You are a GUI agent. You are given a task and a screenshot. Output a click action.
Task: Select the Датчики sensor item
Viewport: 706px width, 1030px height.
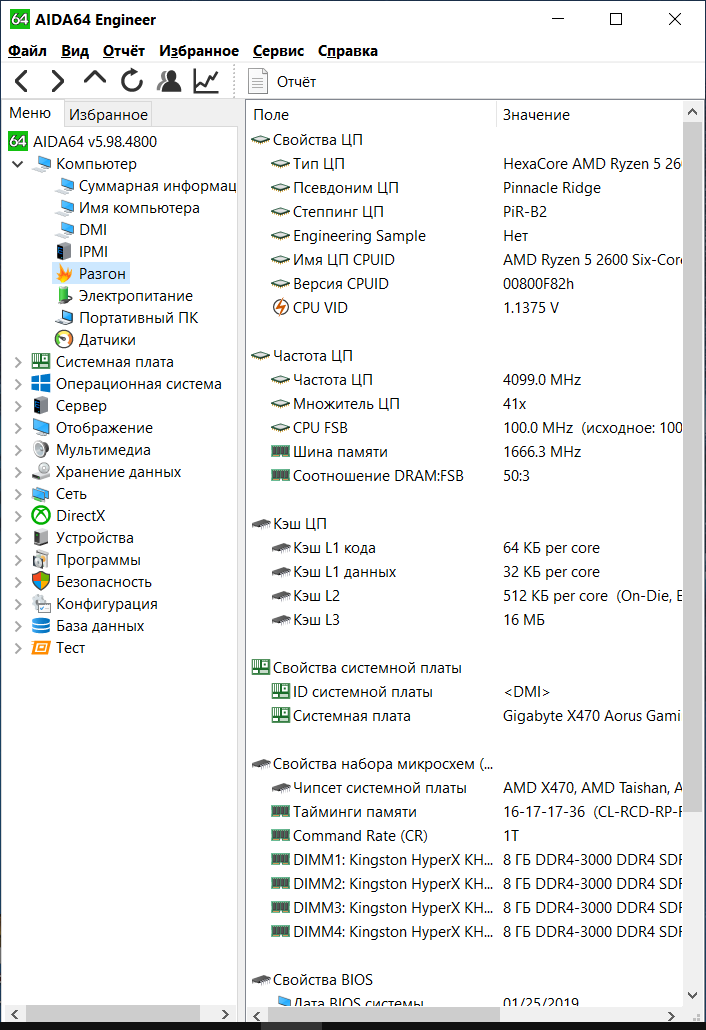point(107,340)
